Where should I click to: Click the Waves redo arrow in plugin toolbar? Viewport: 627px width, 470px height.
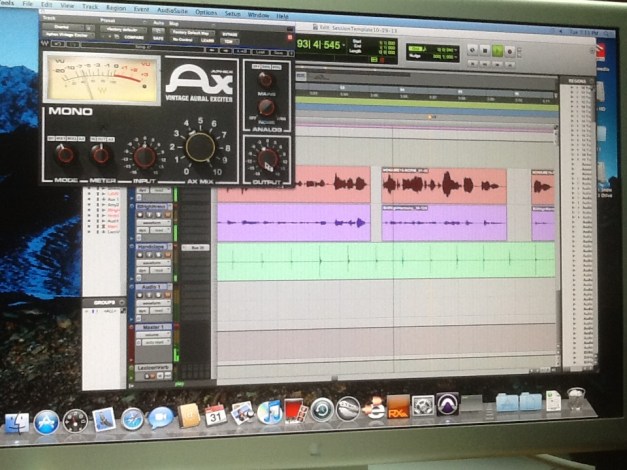click(72, 44)
